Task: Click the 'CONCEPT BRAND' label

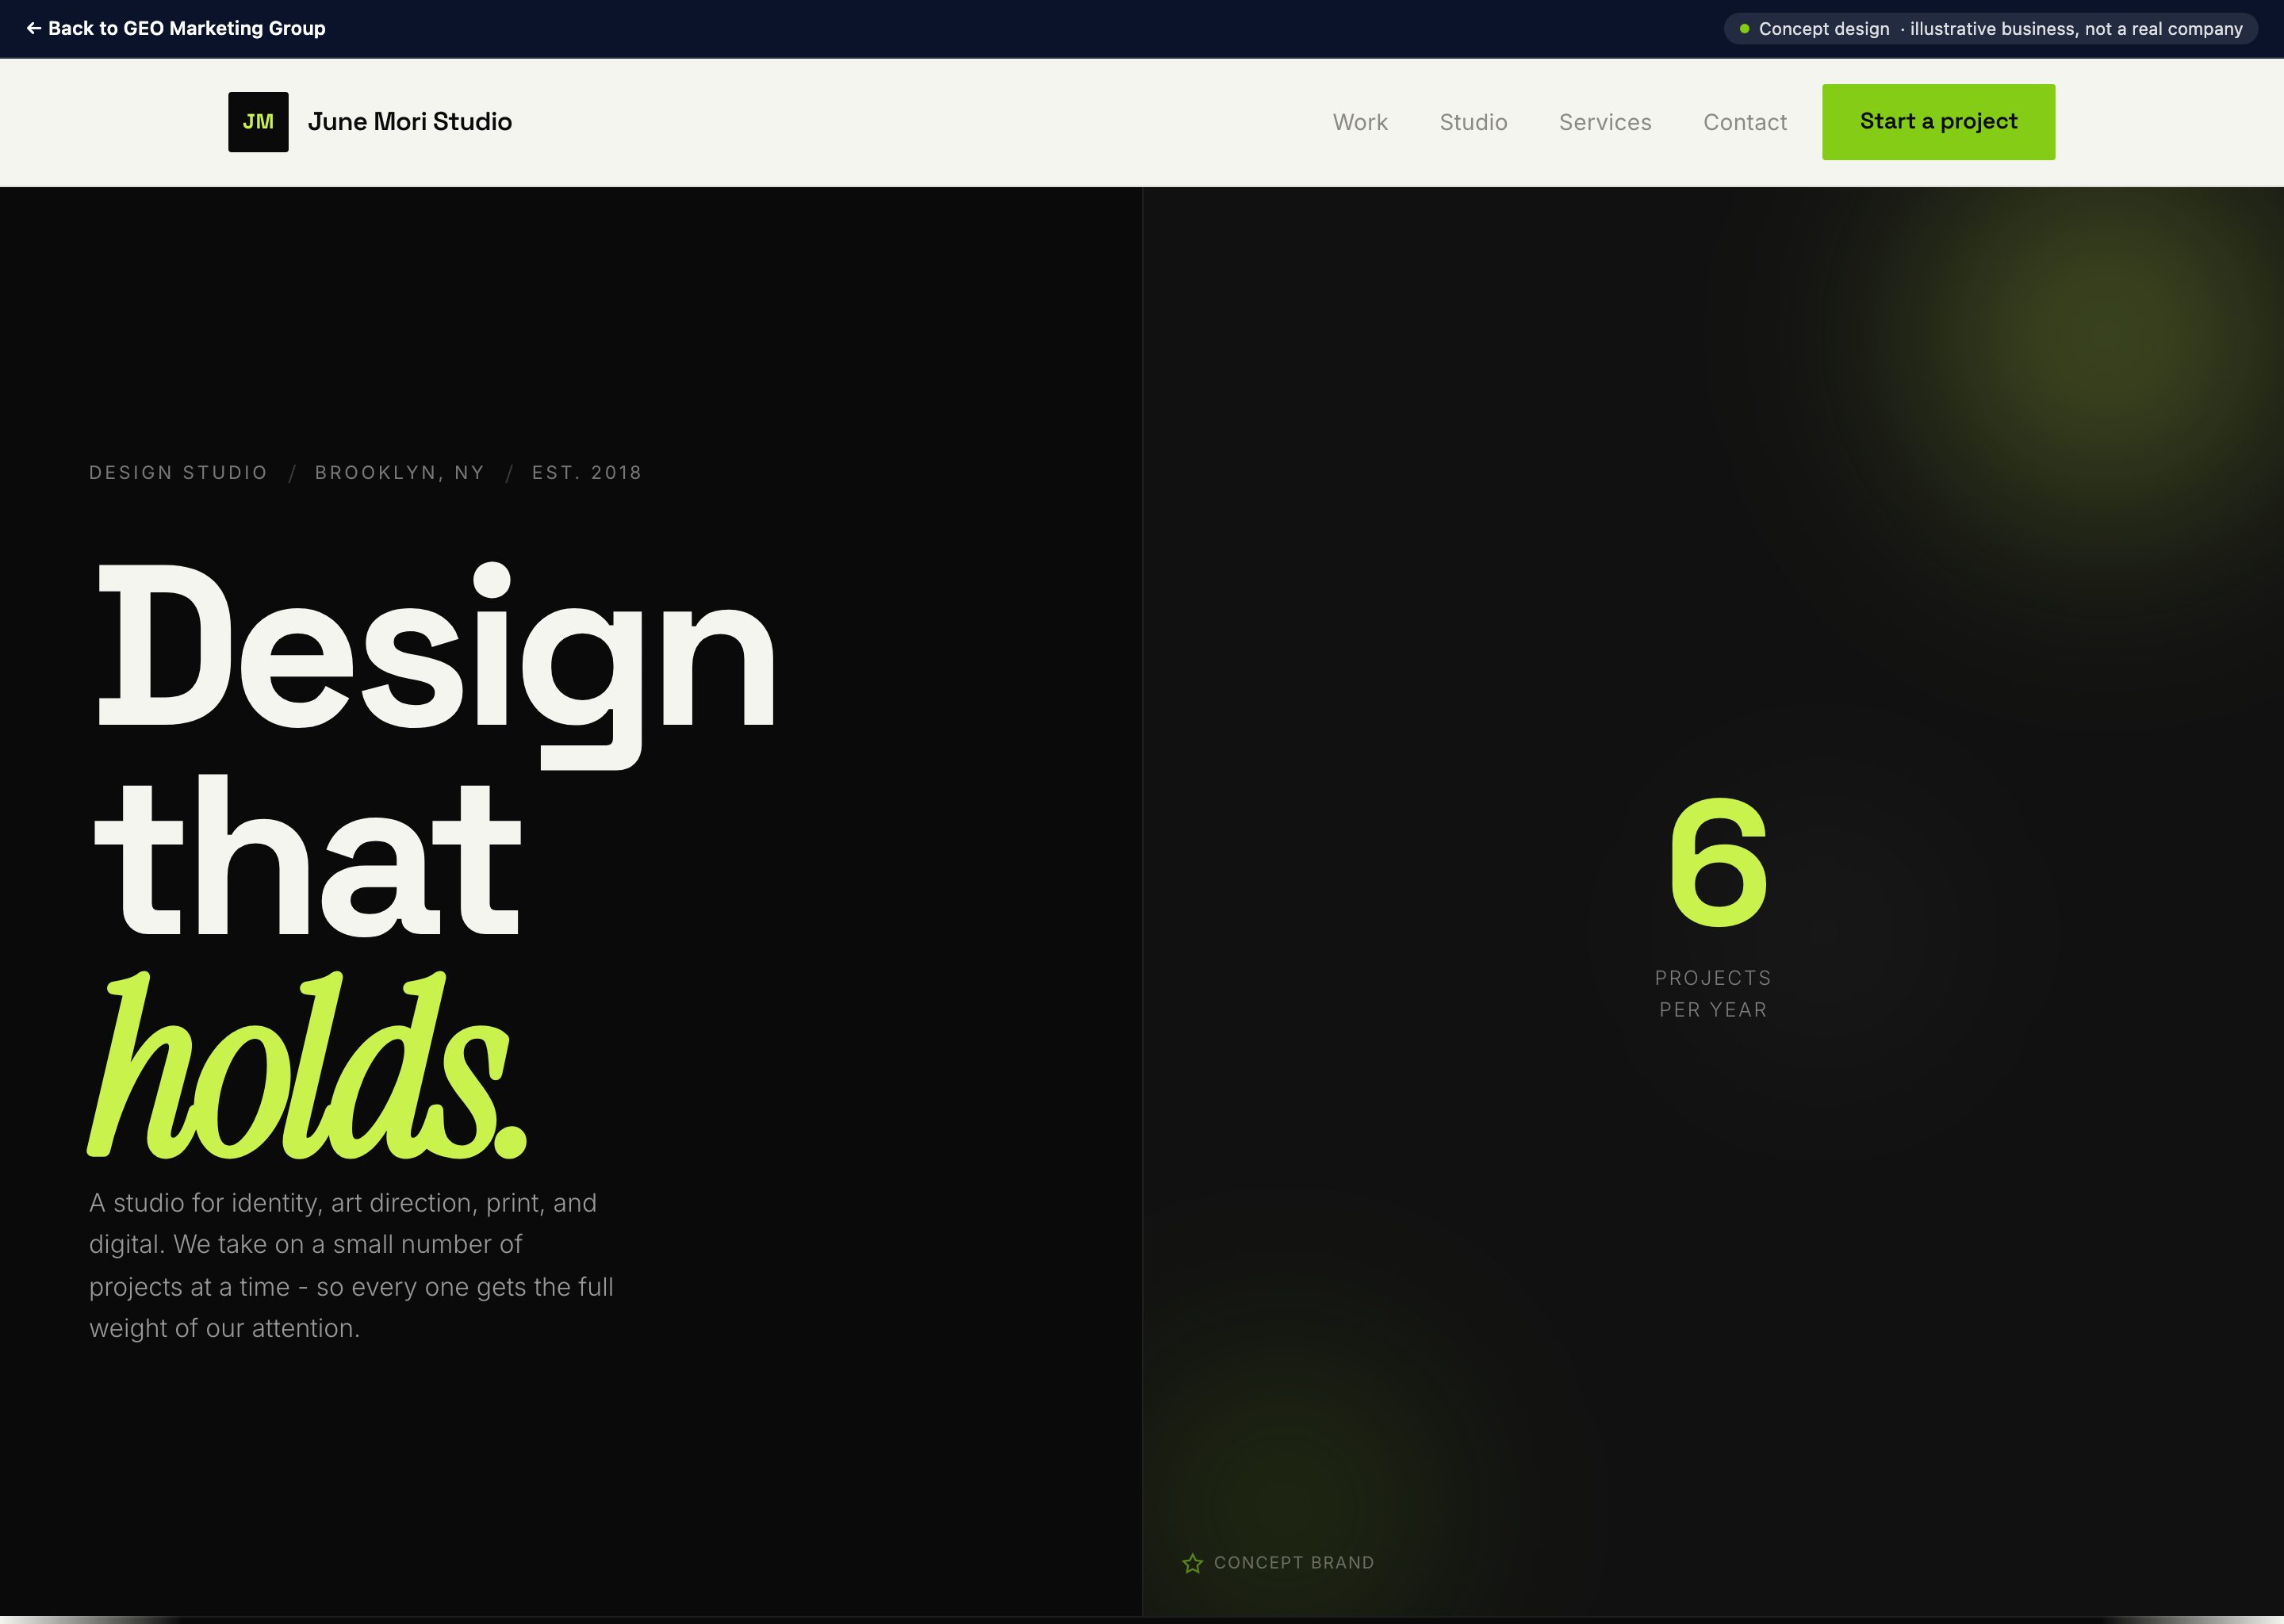Action: [1294, 1563]
